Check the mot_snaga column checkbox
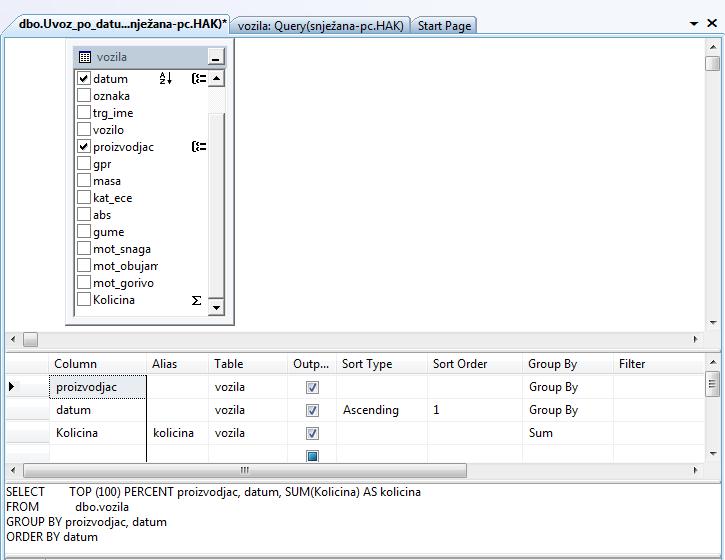 point(83,249)
